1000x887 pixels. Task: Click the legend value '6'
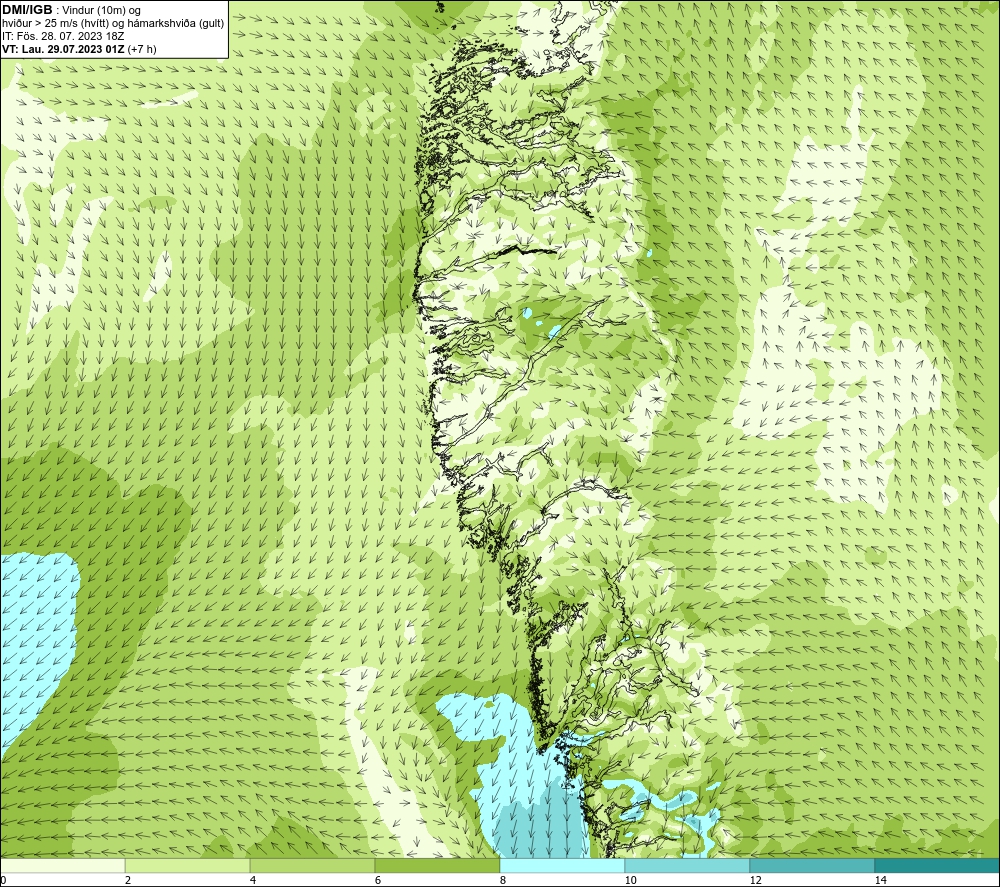(378, 881)
